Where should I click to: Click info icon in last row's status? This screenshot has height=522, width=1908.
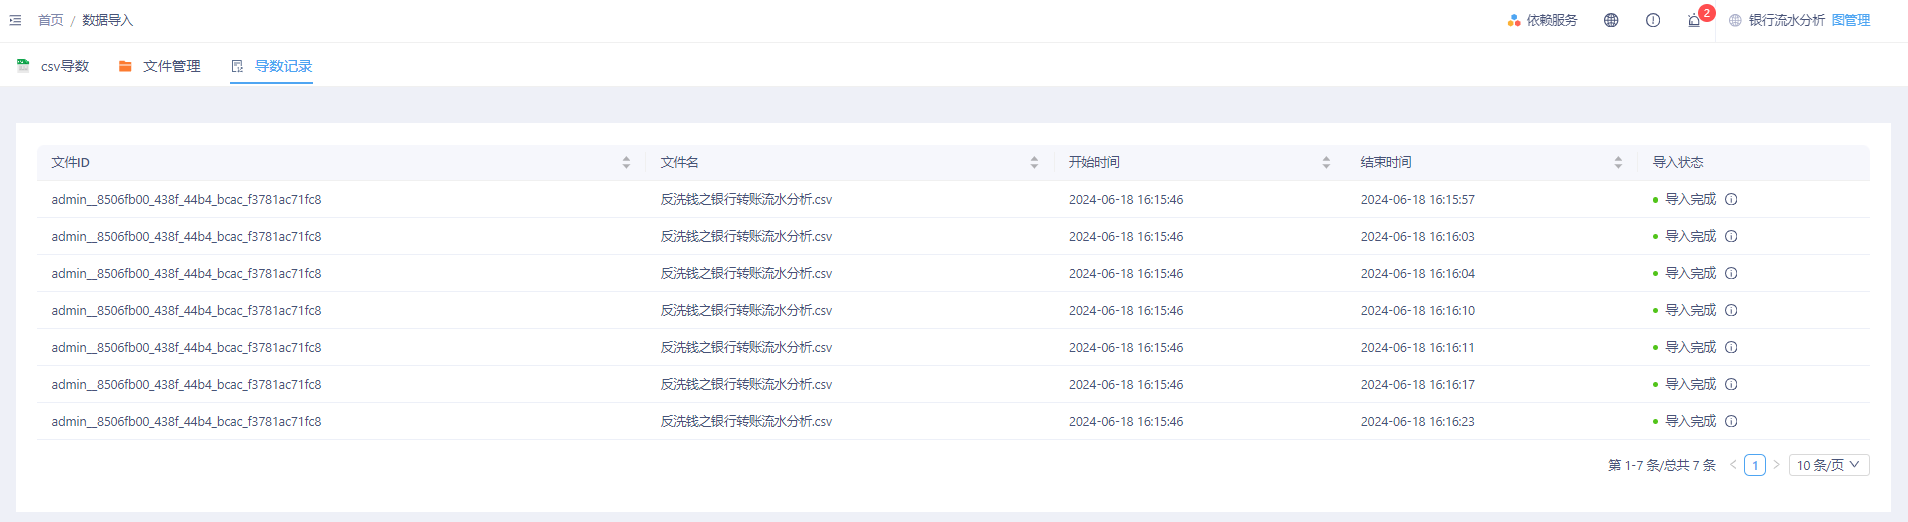tap(1731, 421)
